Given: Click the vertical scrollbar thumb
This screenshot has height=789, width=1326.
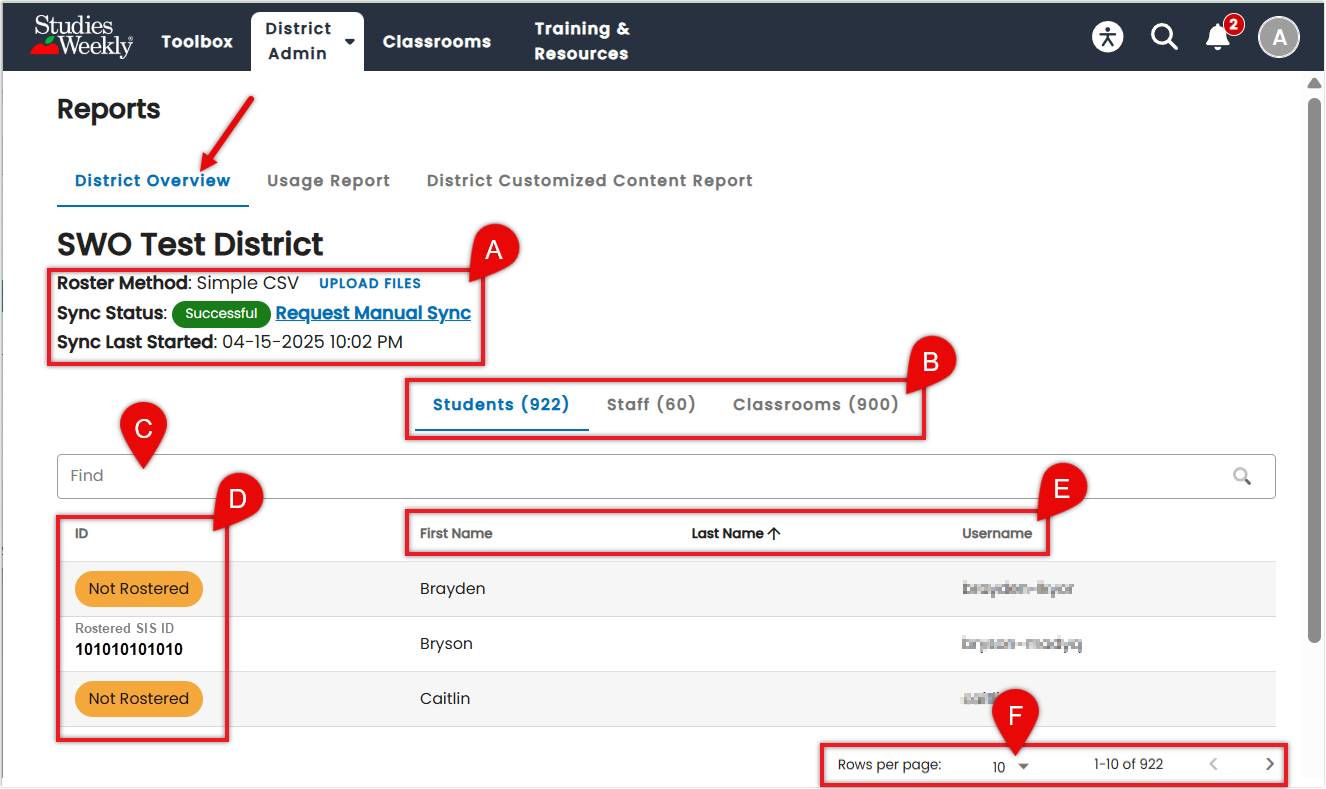Looking at the screenshot, I should pos(1315,370).
